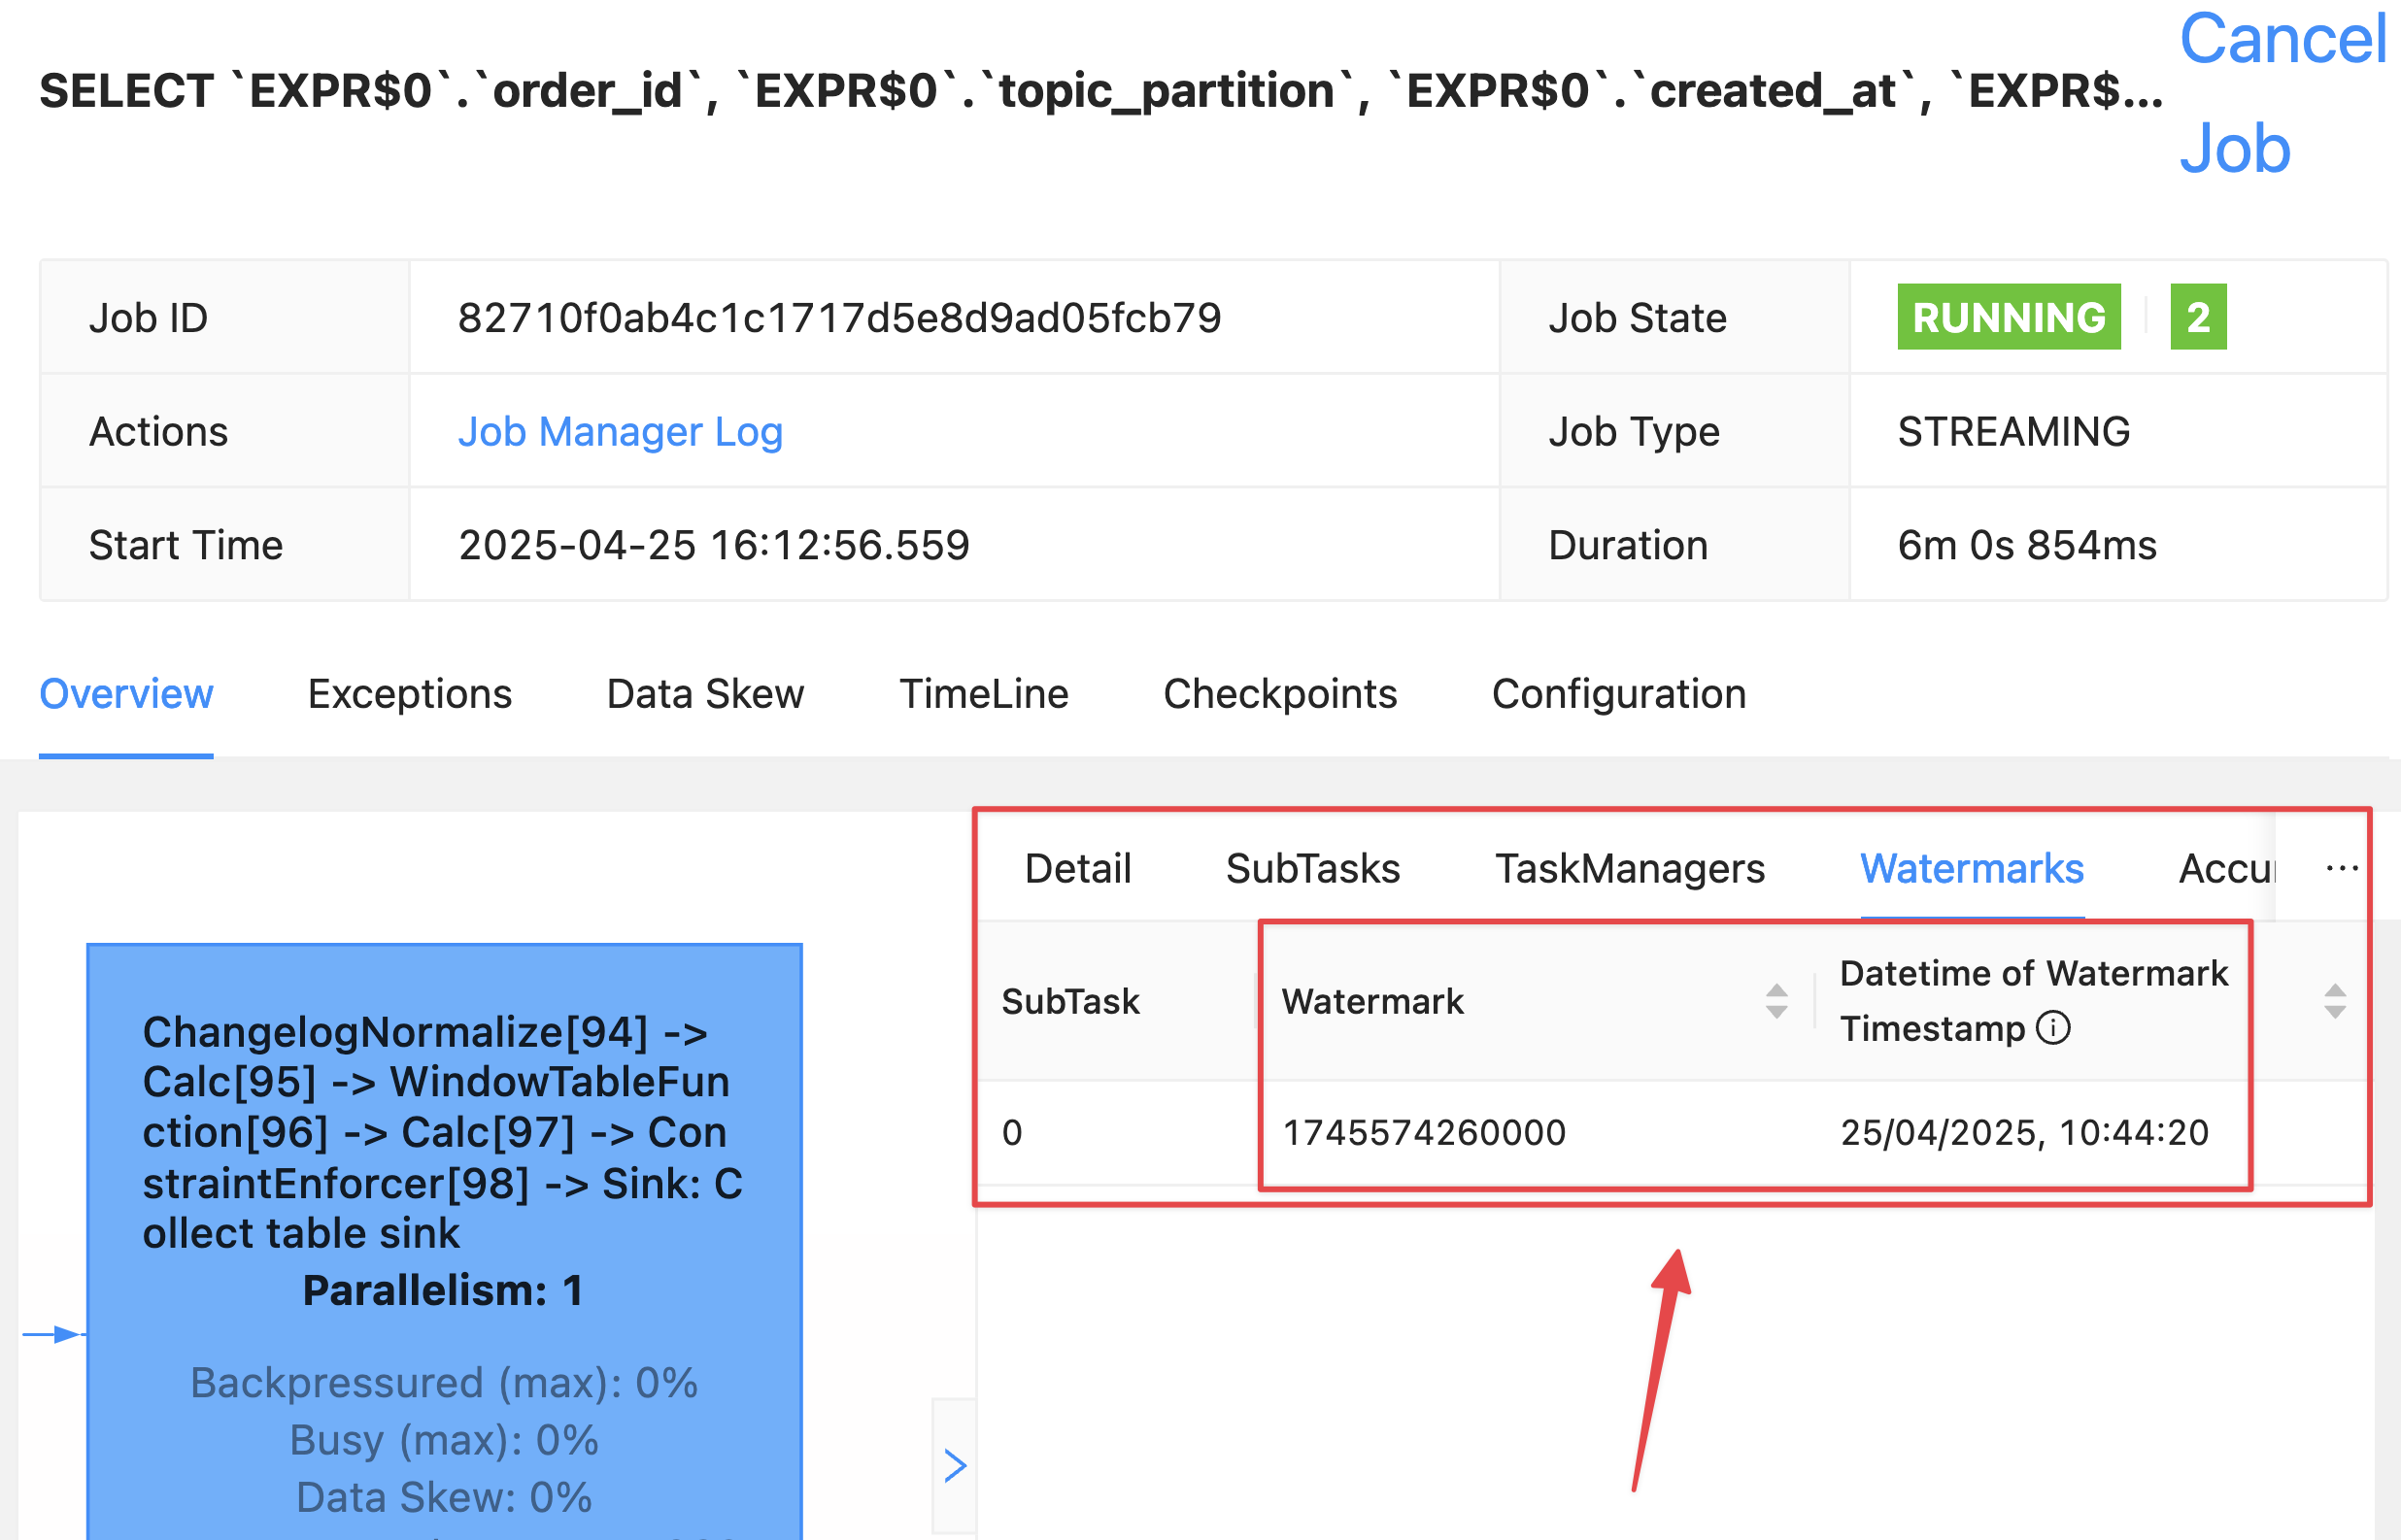
Task: Switch to the Detail node tab
Action: 1077,868
